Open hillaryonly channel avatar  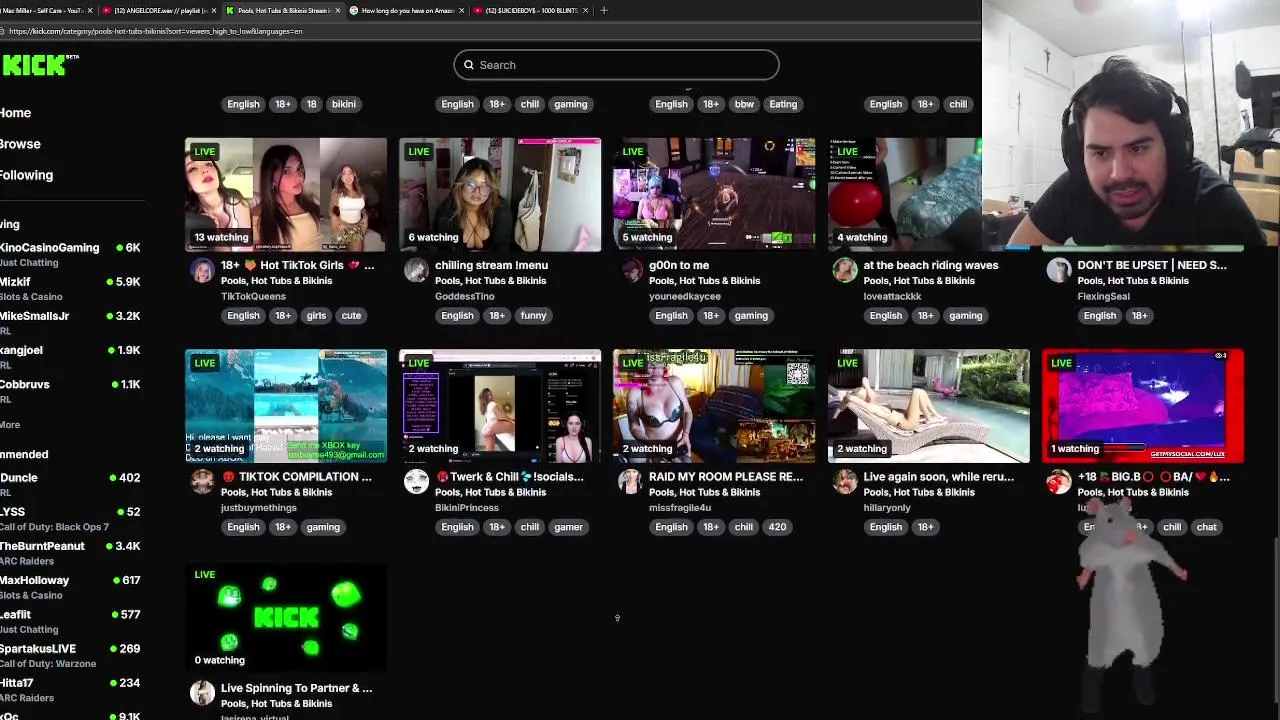point(845,482)
